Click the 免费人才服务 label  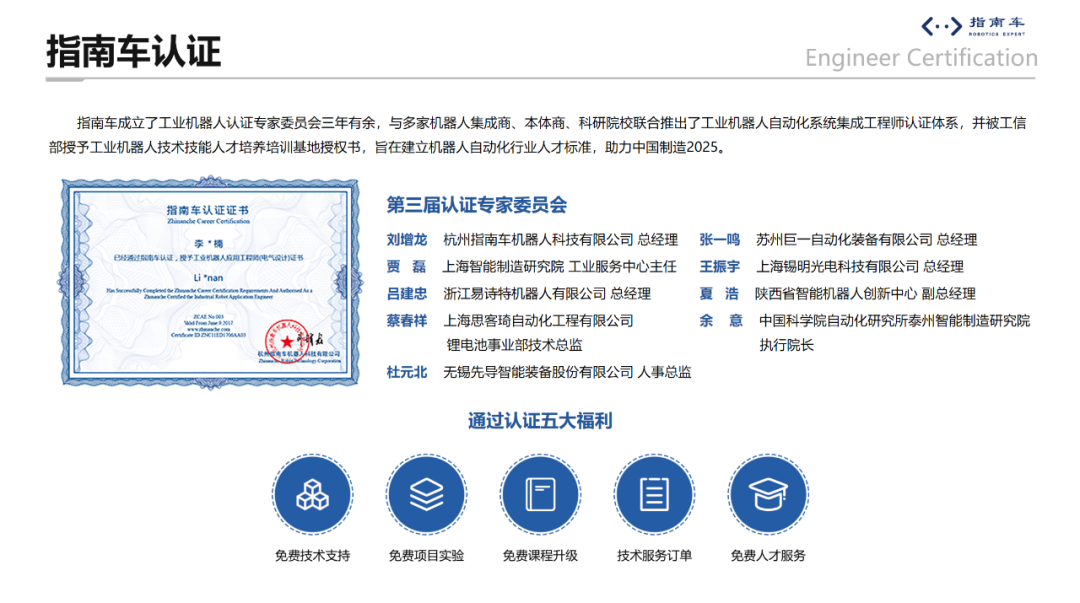point(768,555)
